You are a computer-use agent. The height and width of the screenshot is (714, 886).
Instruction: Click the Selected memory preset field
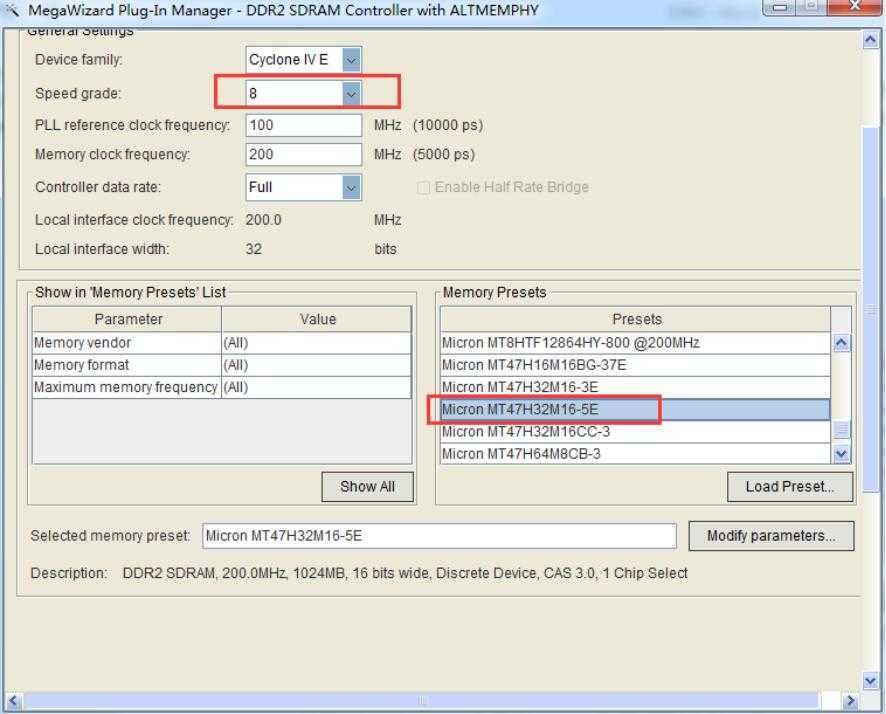pos(439,536)
